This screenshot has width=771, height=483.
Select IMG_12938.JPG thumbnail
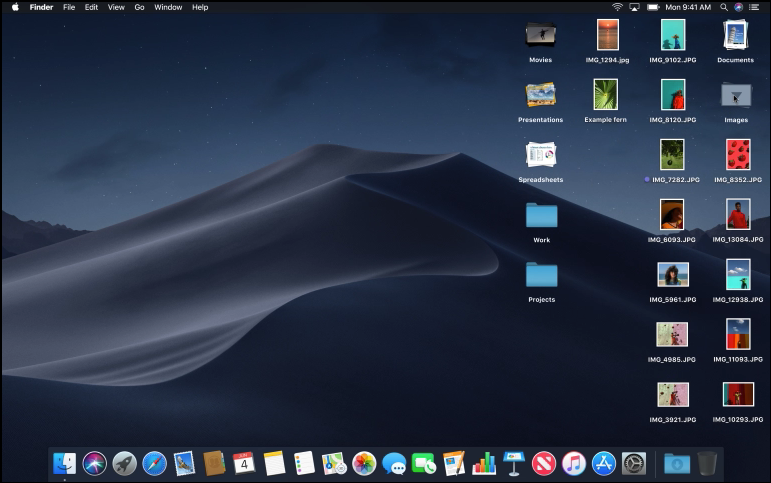click(x=738, y=274)
